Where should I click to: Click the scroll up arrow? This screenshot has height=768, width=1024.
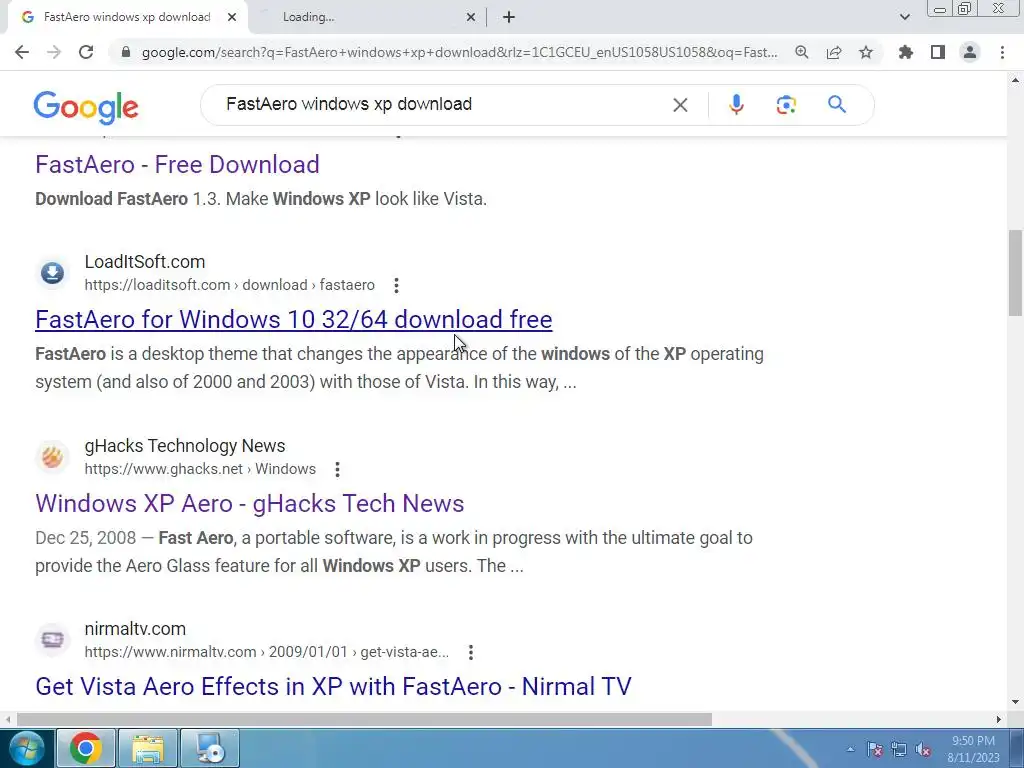(1015, 80)
